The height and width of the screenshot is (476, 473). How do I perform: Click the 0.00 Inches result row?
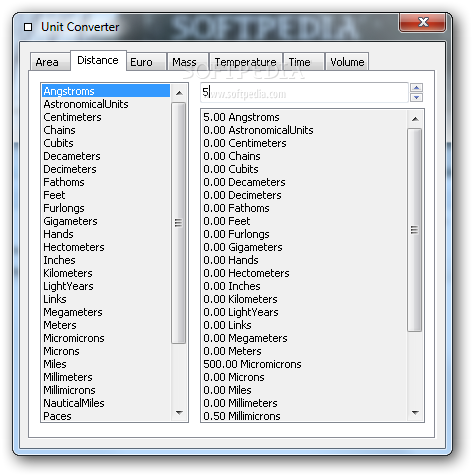click(x=304, y=286)
